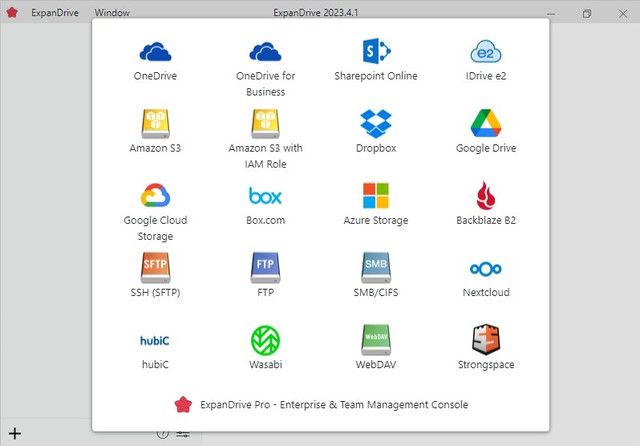Choose Google Cloud Storage
Image resolution: width=640 pixels, height=446 pixels.
(x=156, y=196)
